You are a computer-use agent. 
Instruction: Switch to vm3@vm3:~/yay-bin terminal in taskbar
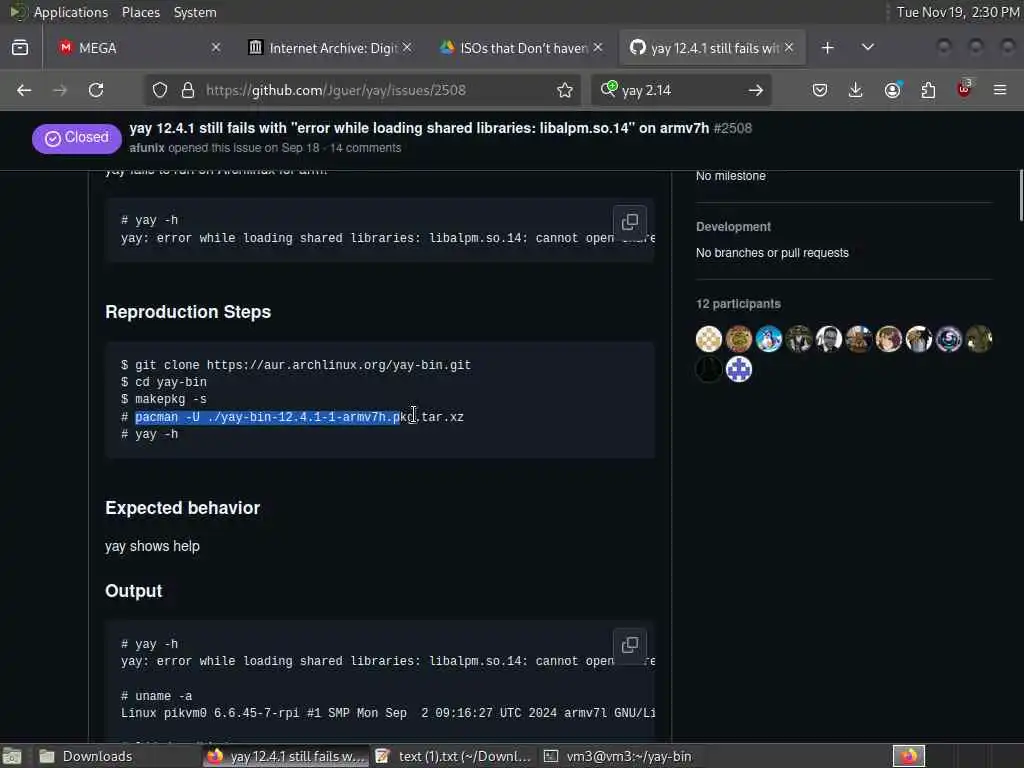point(618,756)
